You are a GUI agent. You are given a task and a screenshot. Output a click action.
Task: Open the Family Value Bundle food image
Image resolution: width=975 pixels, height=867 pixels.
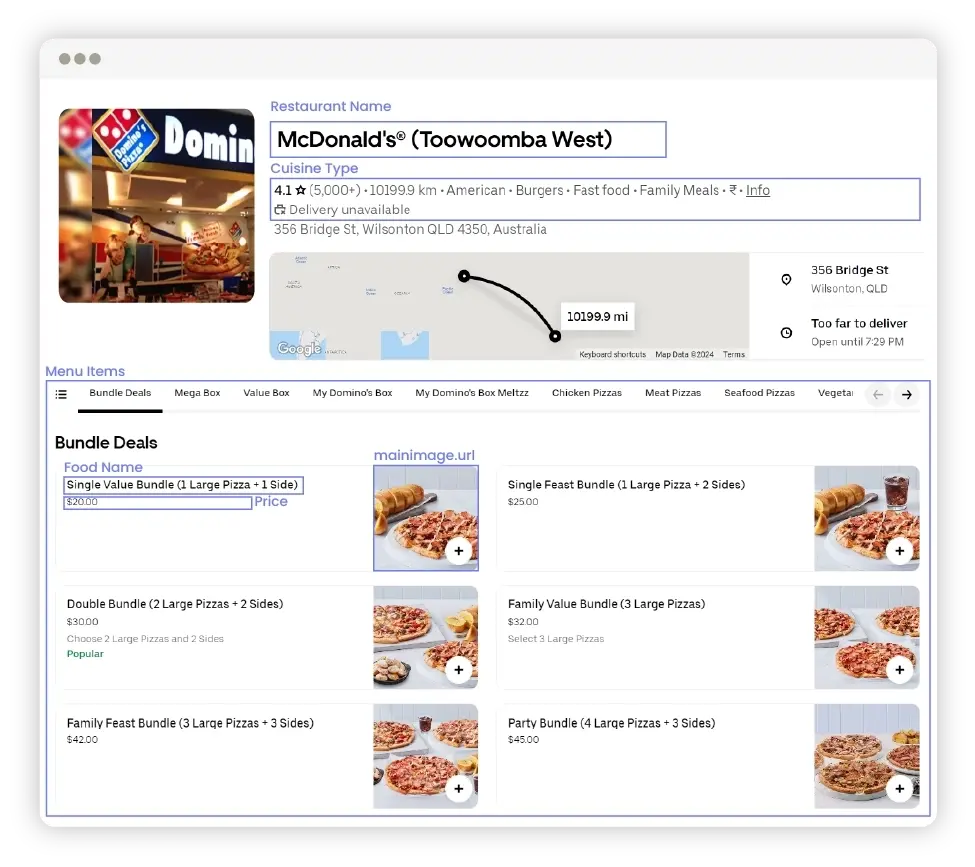[867, 637]
